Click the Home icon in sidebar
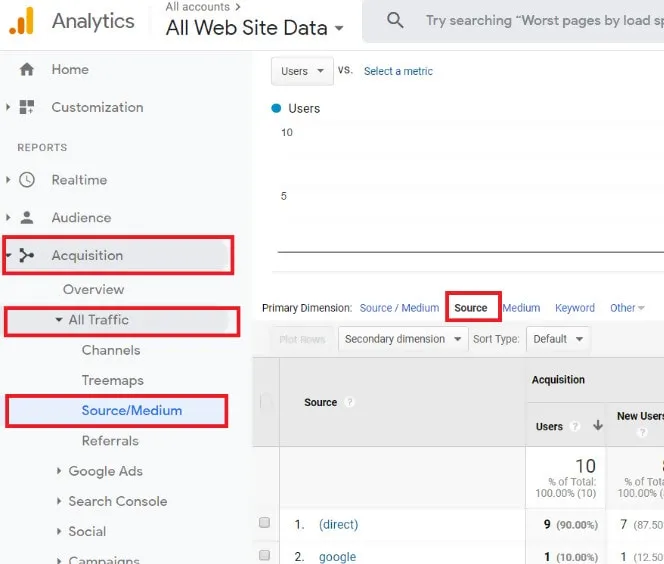664x564 pixels. [x=27, y=69]
